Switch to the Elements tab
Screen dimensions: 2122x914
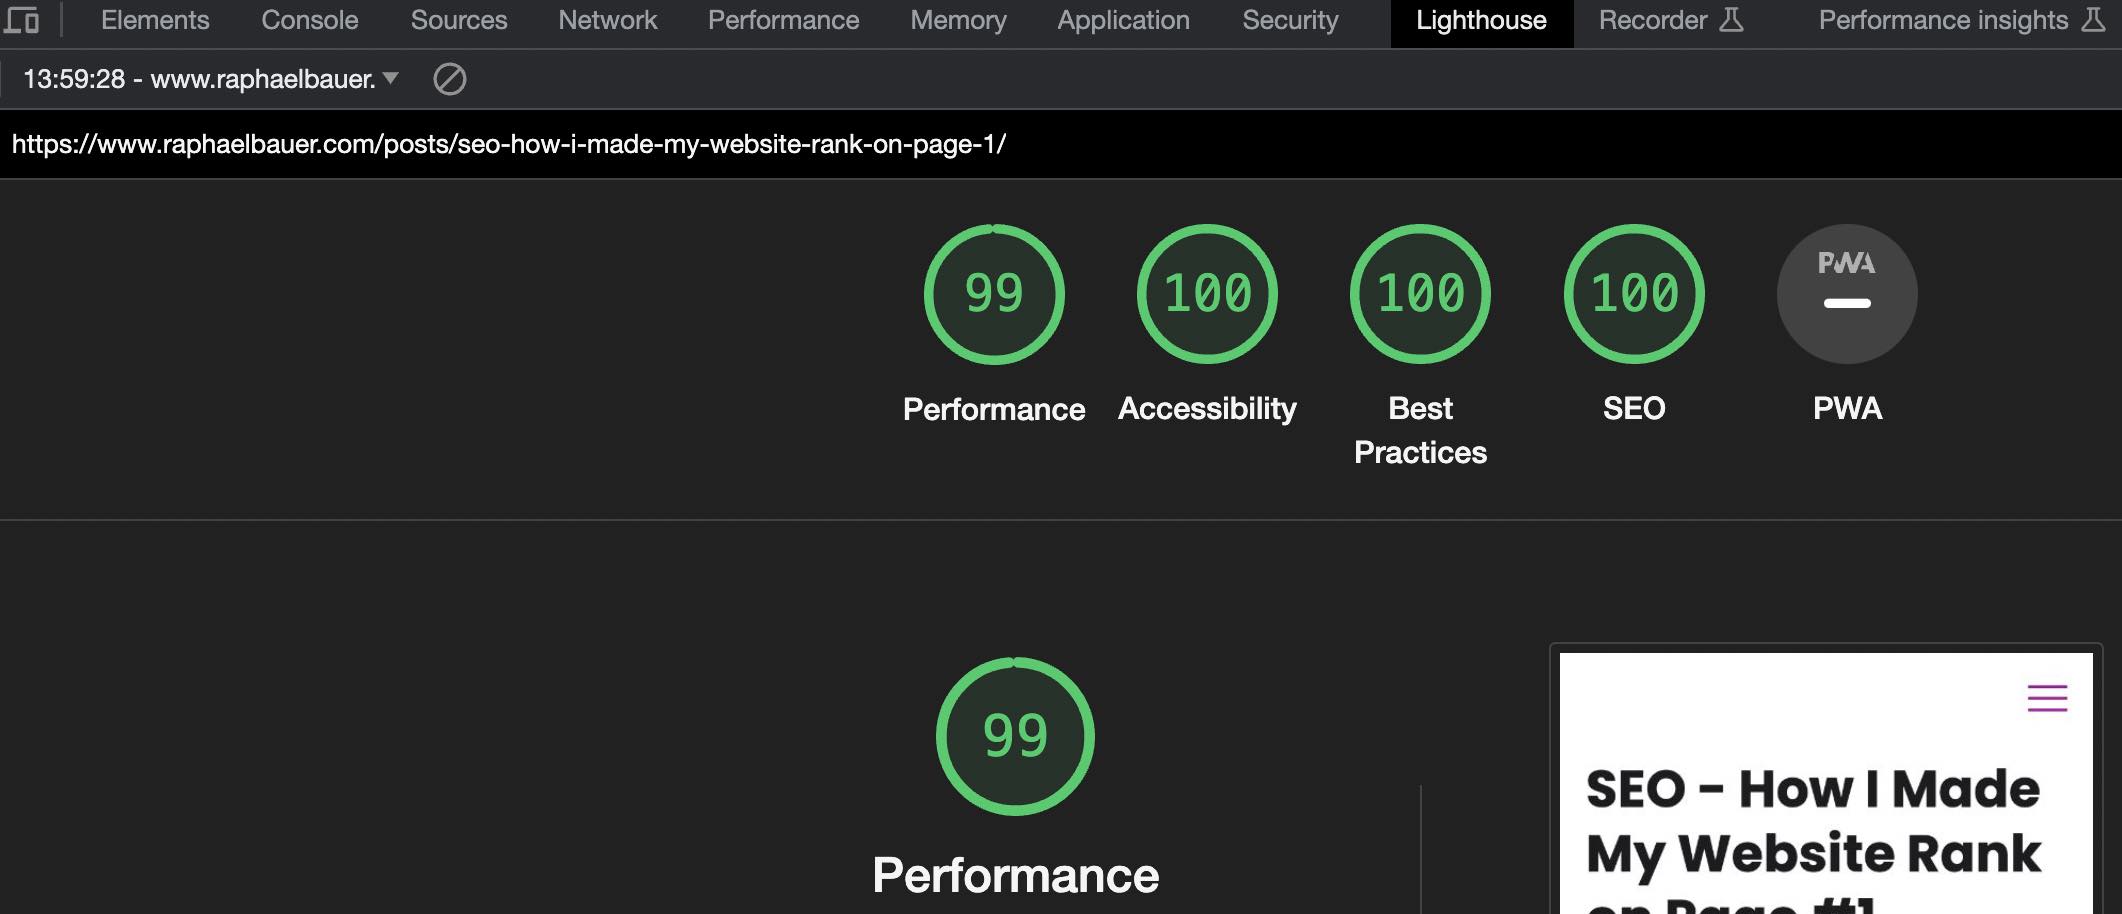pos(154,20)
